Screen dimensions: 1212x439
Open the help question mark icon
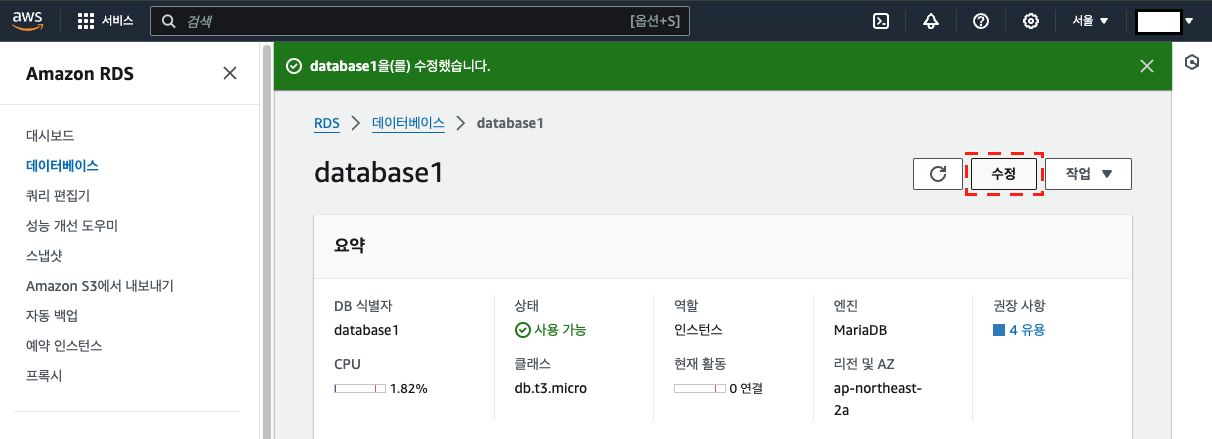[981, 20]
